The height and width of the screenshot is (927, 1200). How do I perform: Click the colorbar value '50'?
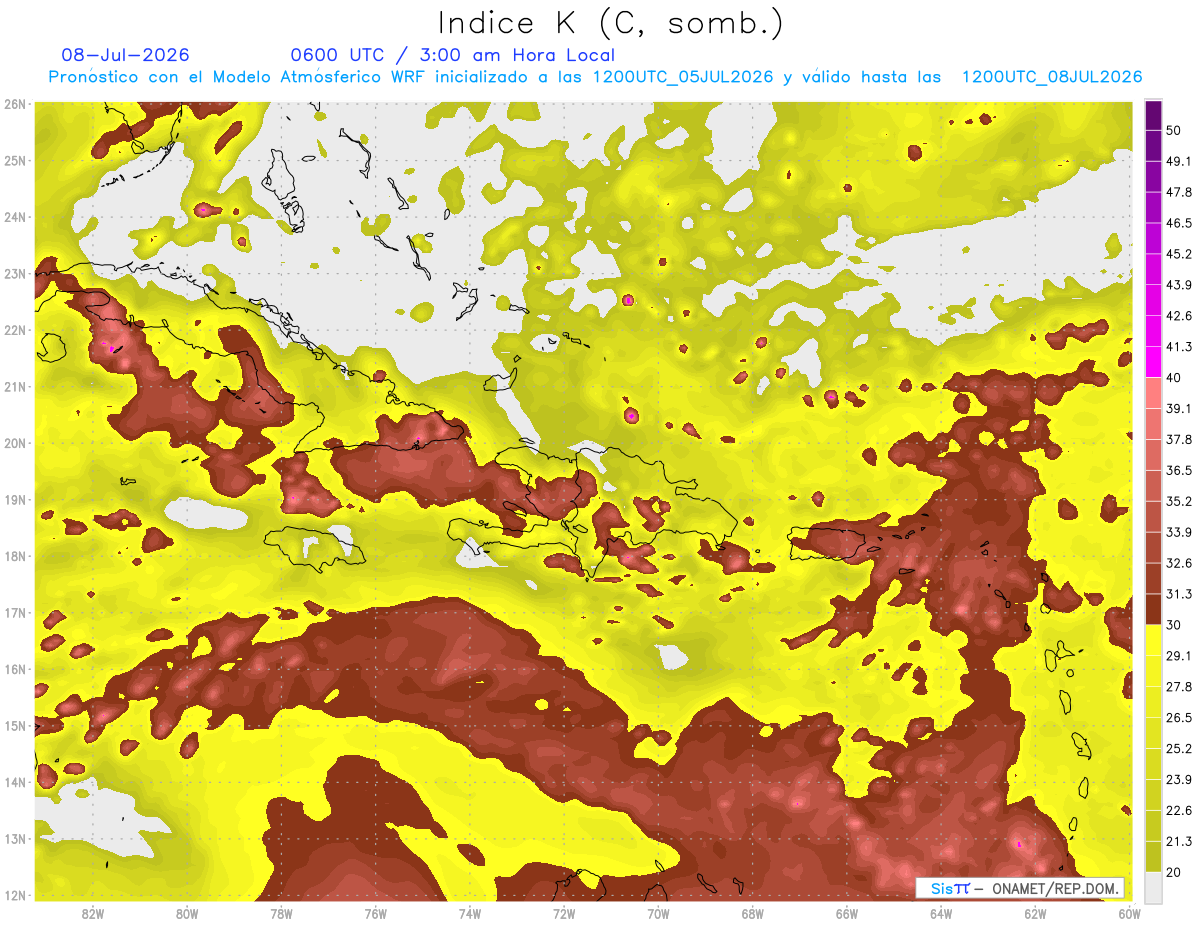coord(1174,131)
